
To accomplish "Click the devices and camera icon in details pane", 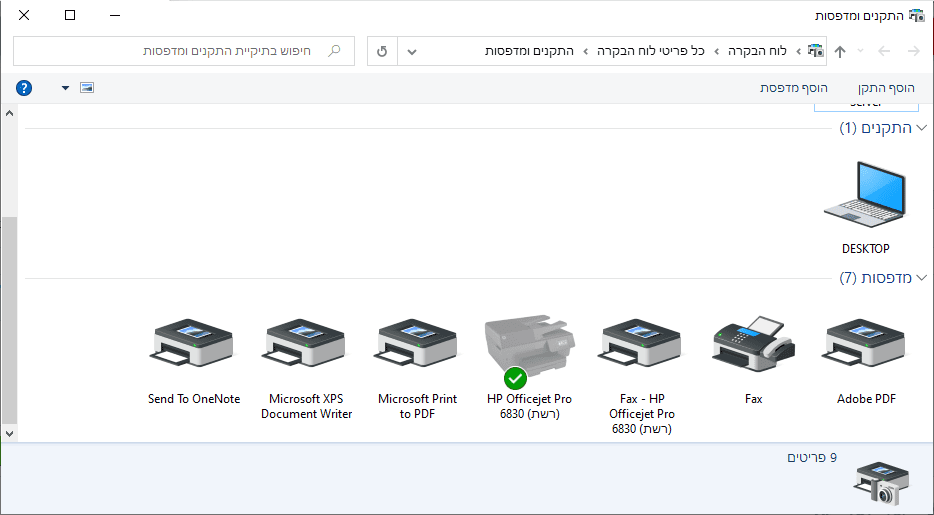I will [x=882, y=484].
